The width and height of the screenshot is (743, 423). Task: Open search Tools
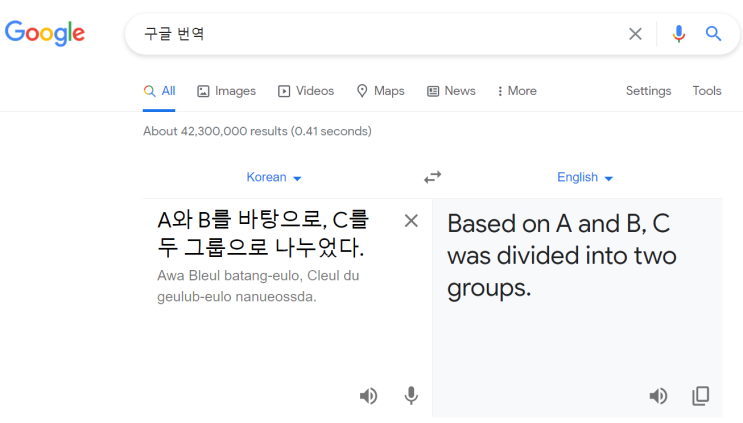coord(707,91)
